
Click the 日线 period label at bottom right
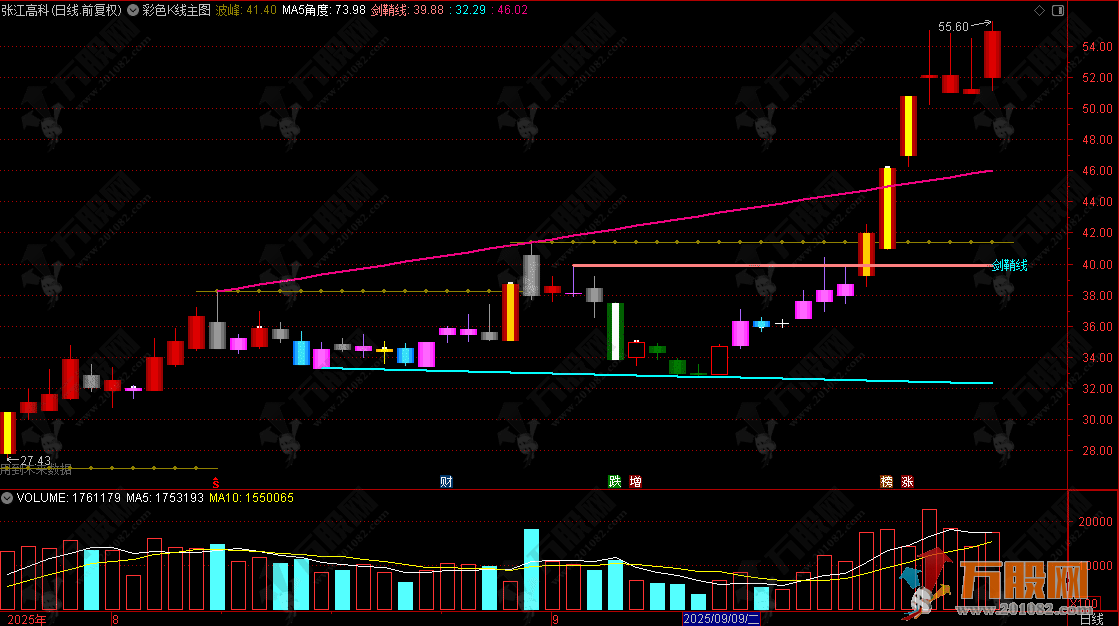(x=1091, y=620)
